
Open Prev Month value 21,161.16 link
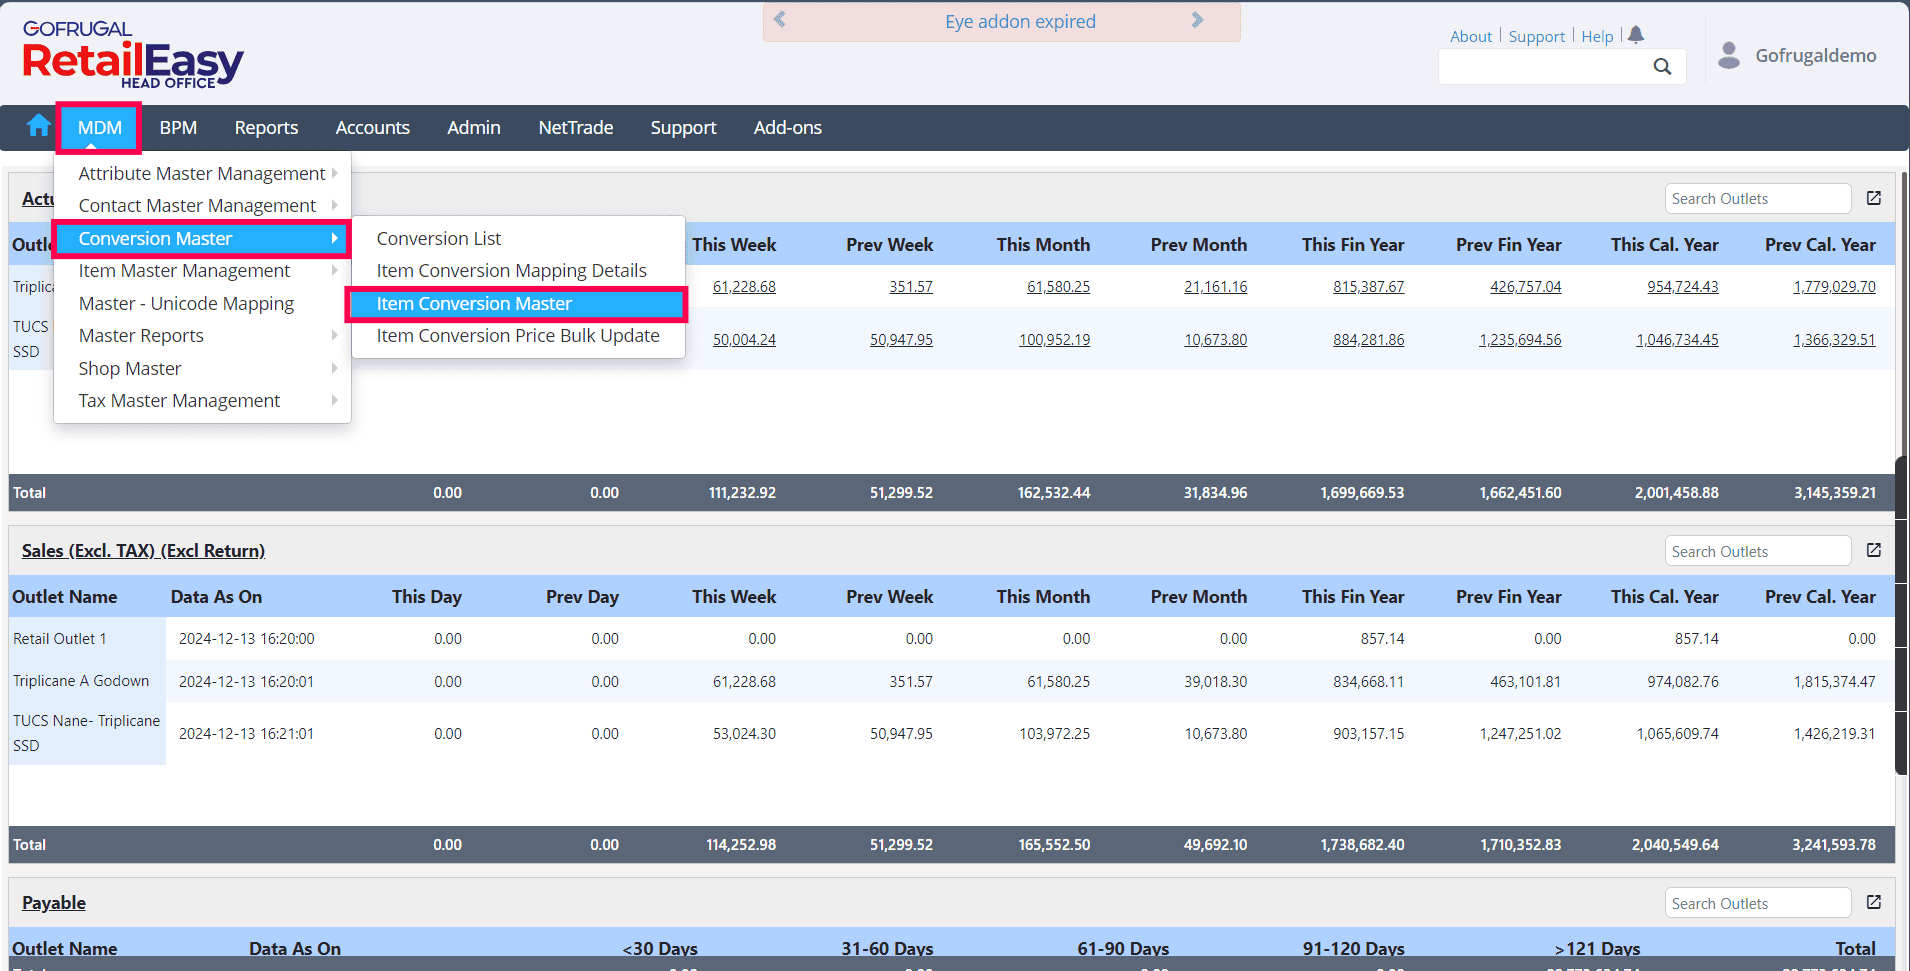pos(1216,286)
